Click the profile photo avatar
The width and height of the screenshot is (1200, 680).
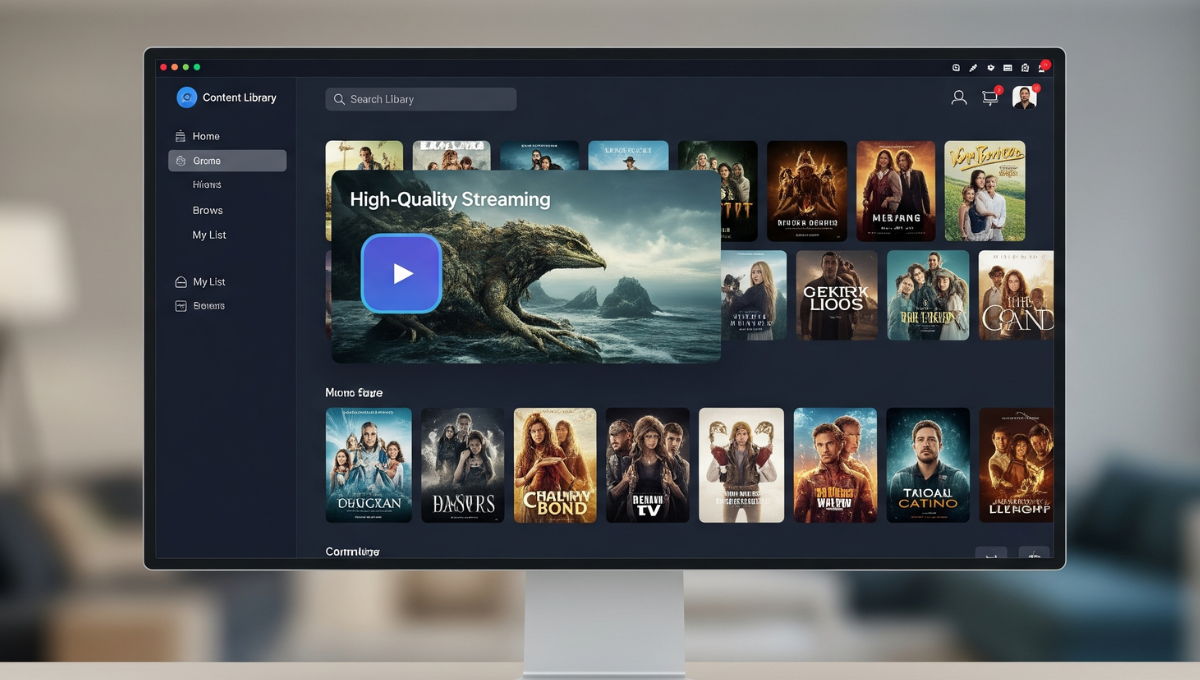point(1023,97)
